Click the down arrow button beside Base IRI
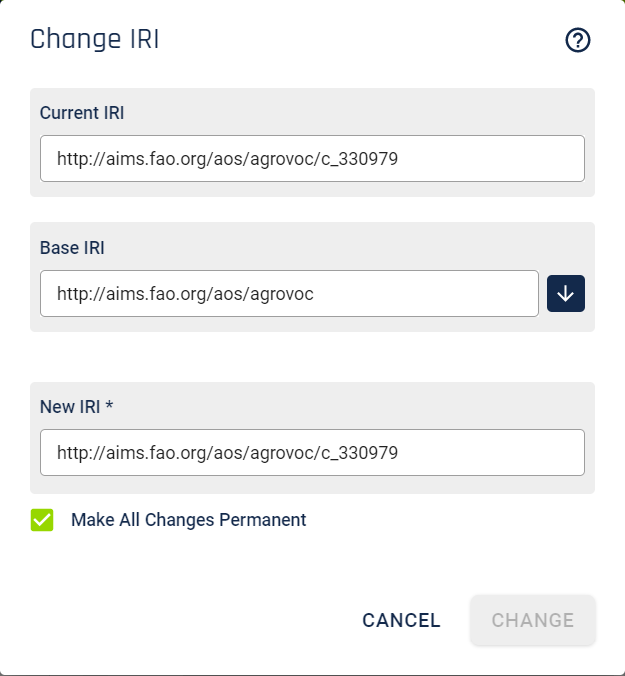The image size is (625, 676). pyautogui.click(x=566, y=294)
